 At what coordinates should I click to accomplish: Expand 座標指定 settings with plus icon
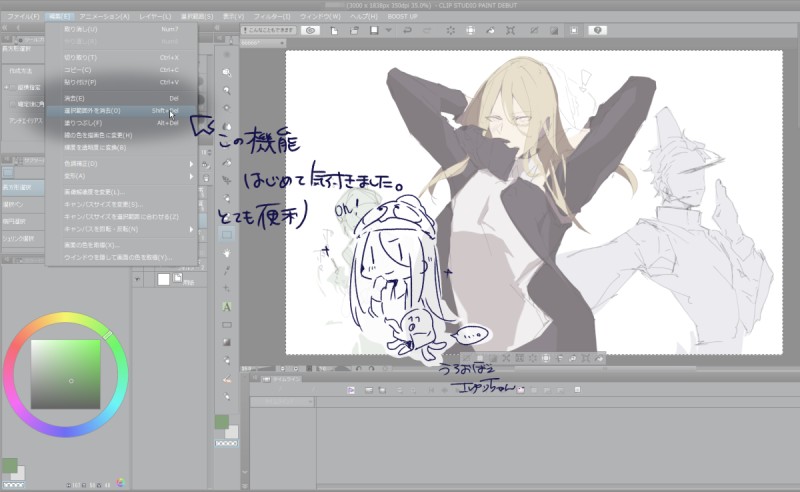coord(6,88)
